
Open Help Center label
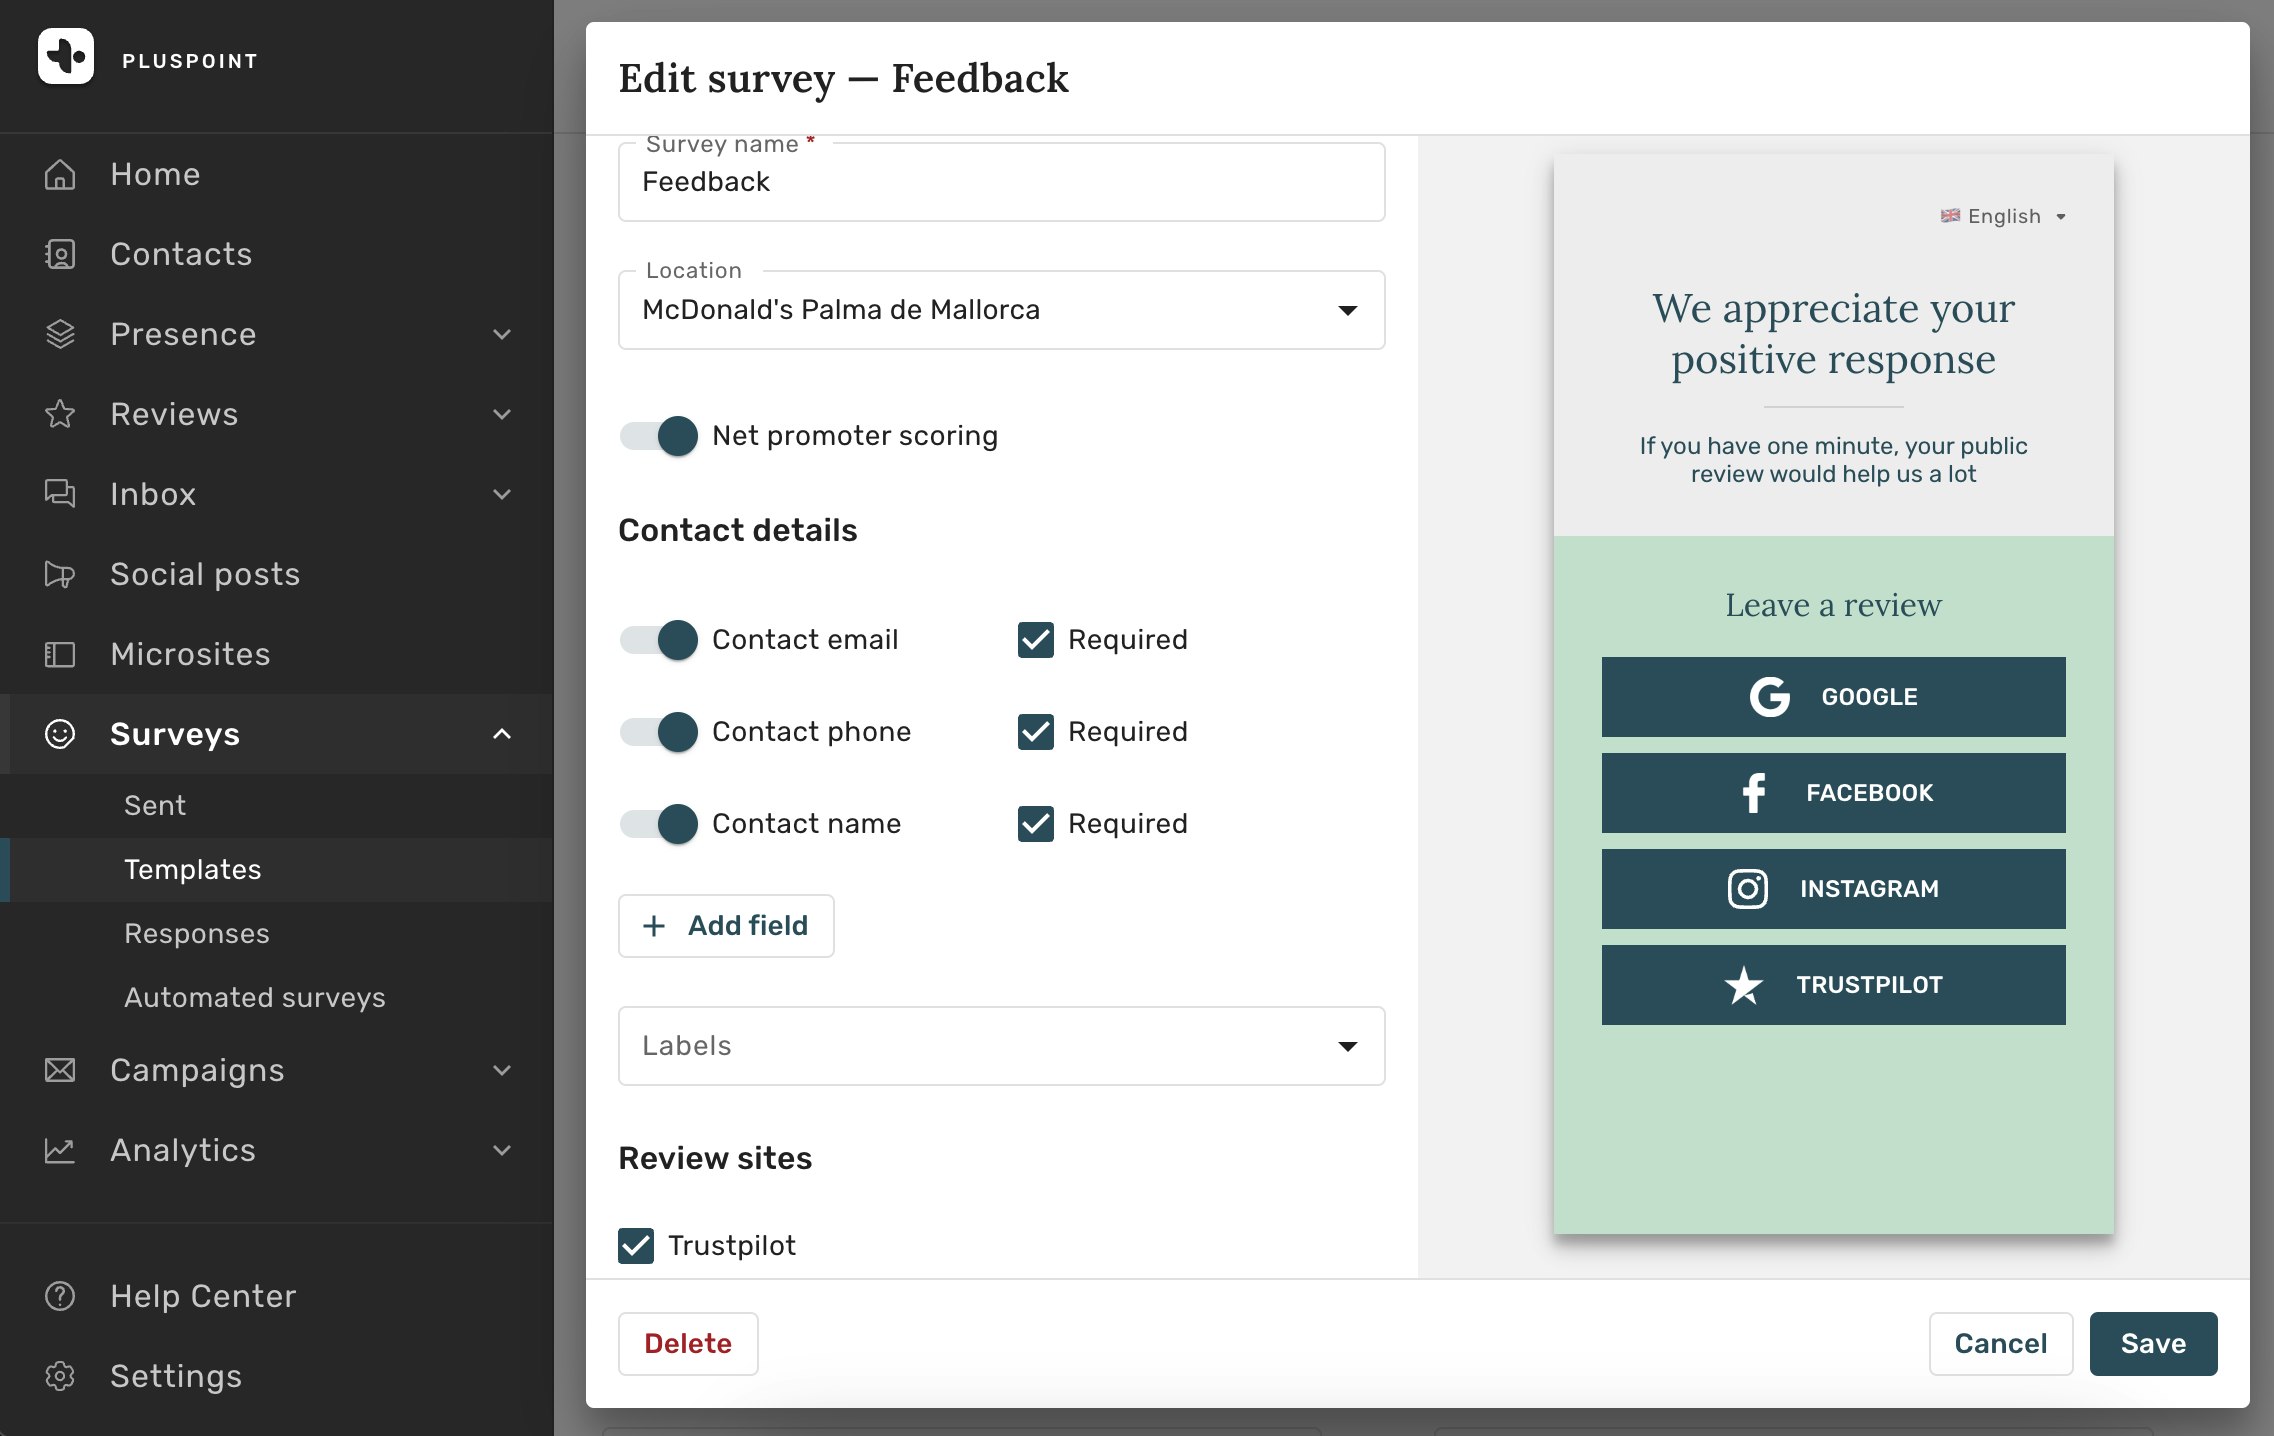coord(203,1296)
